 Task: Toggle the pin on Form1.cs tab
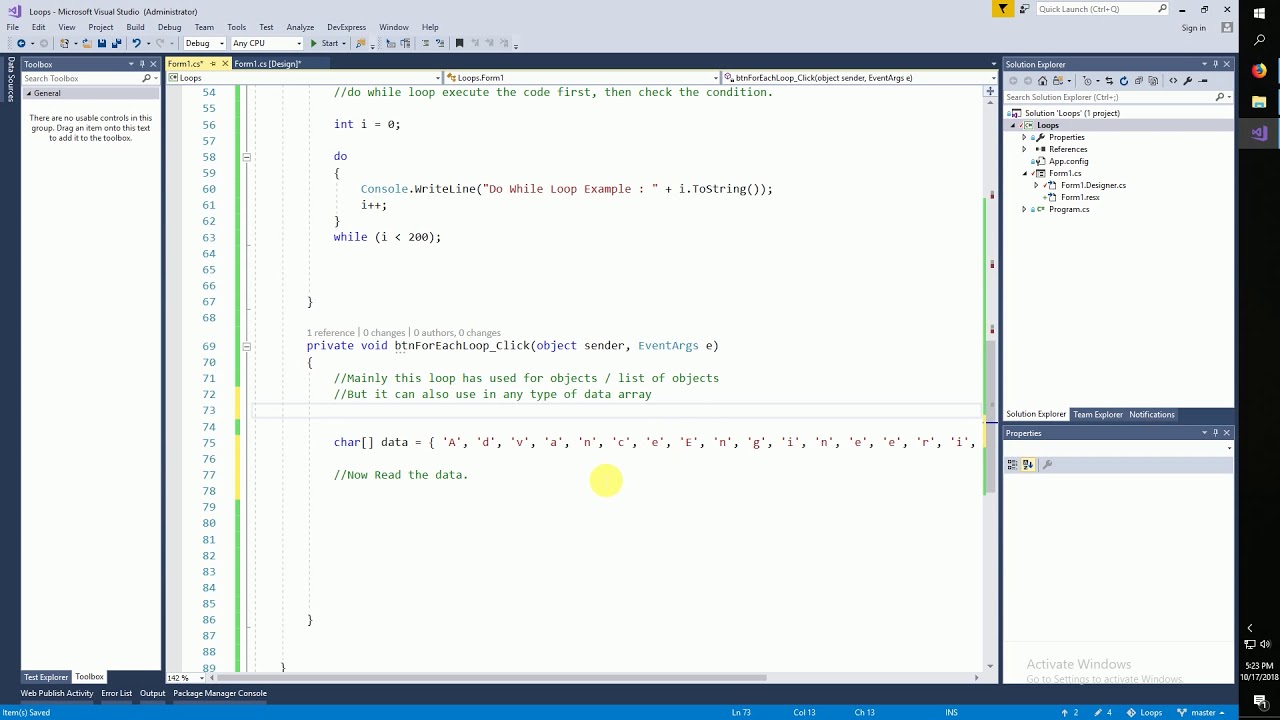[x=212, y=64]
